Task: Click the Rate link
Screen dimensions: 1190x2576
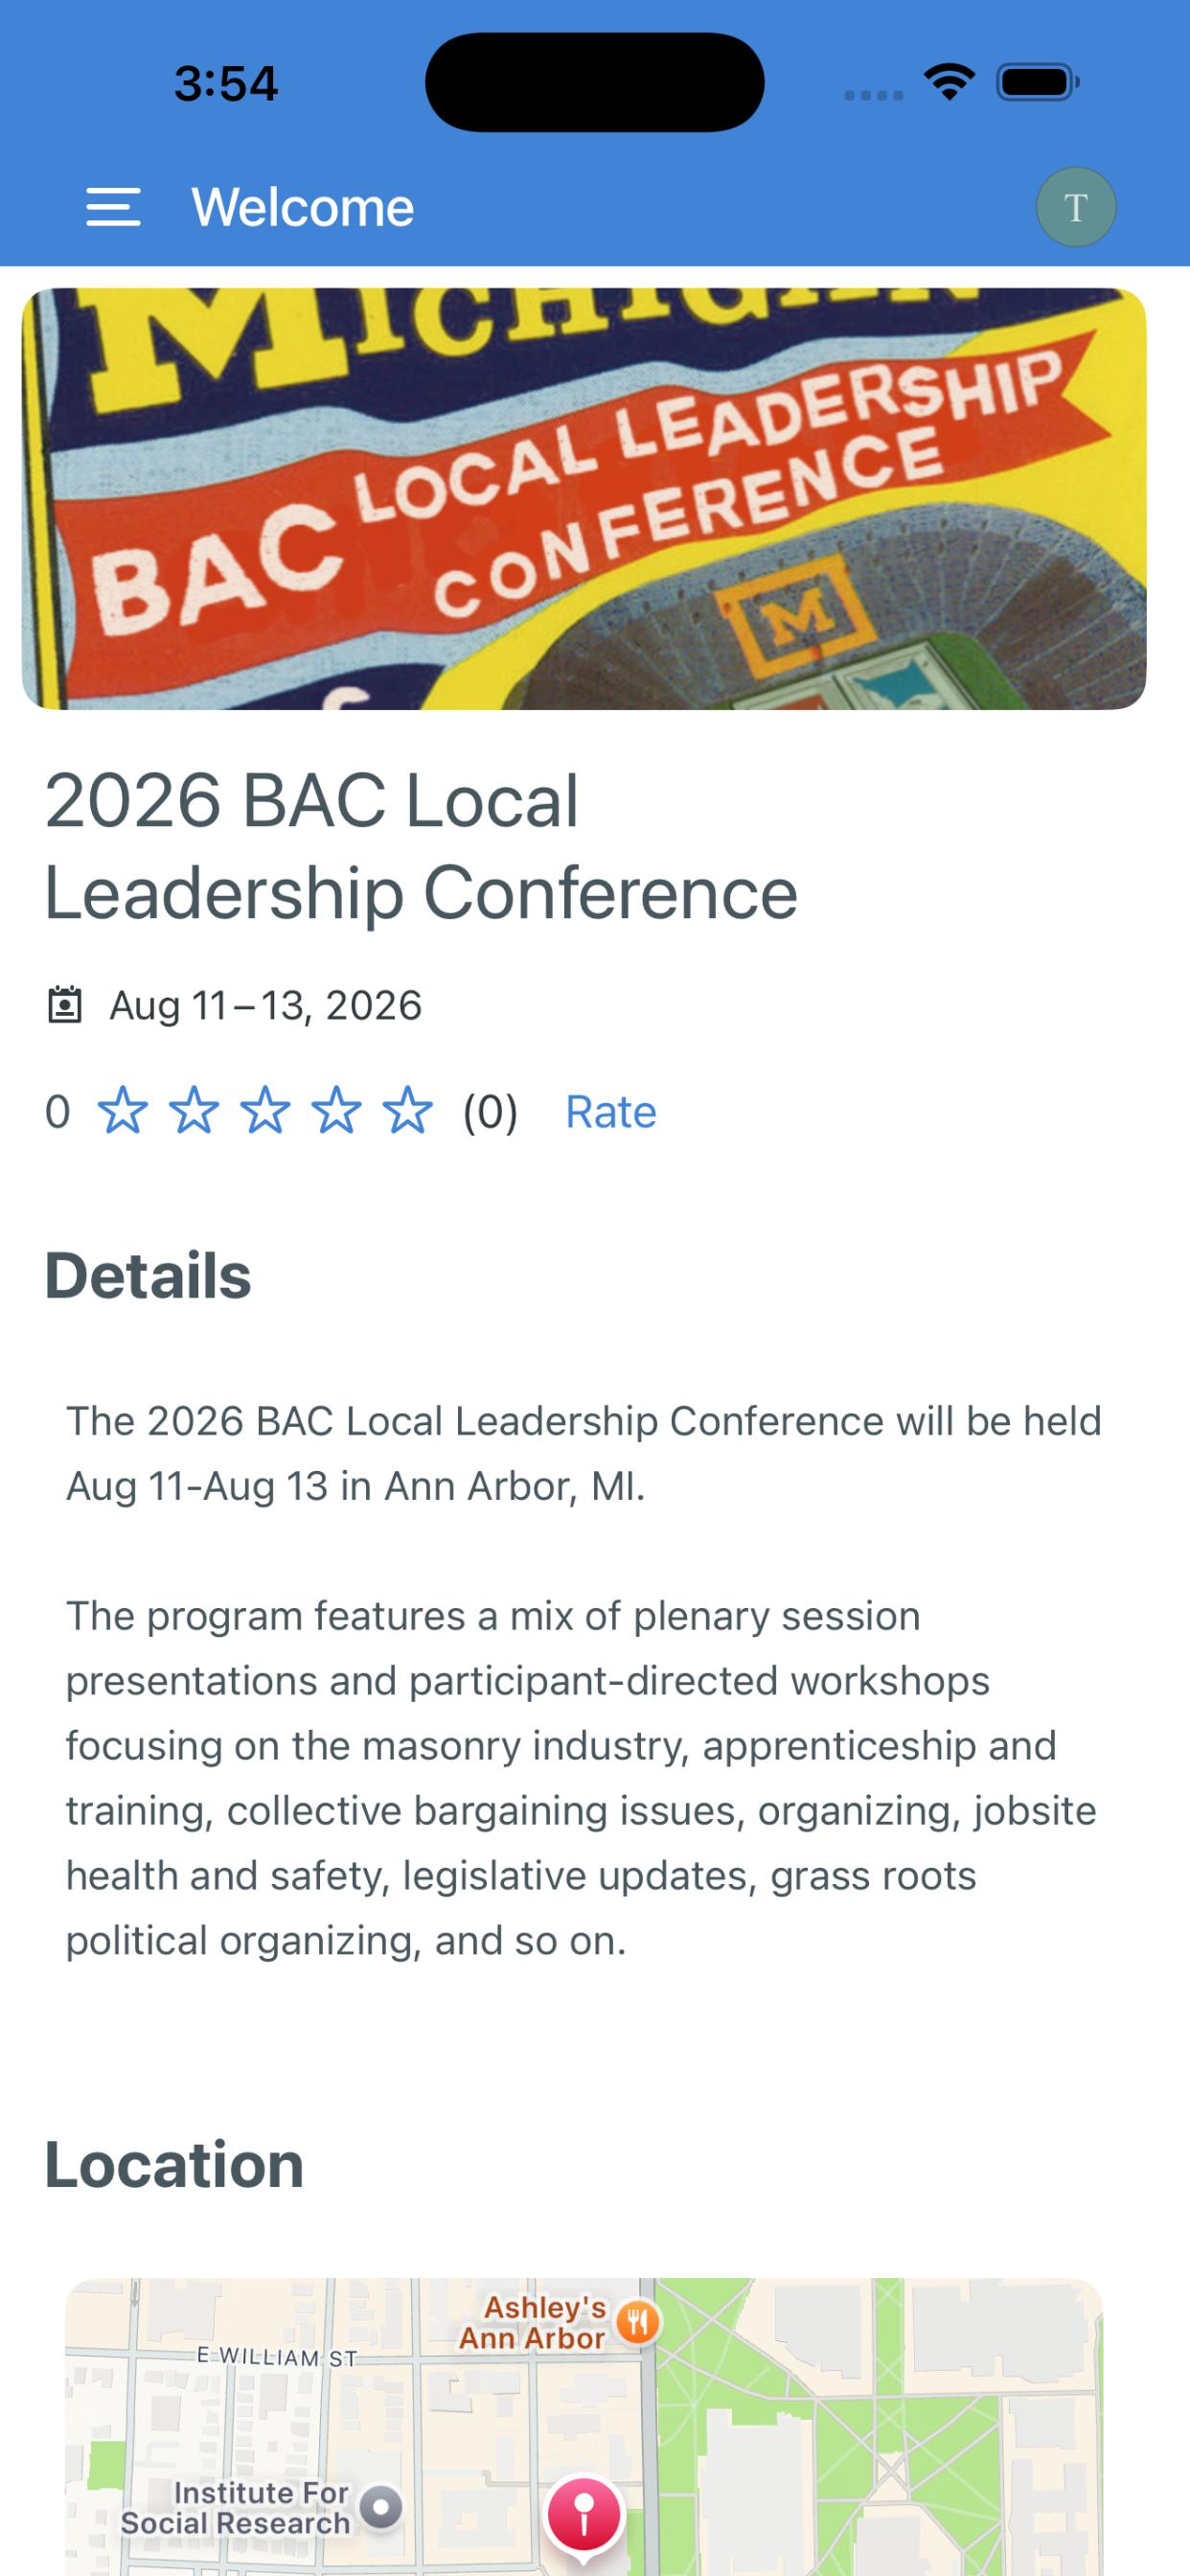Action: click(611, 1112)
